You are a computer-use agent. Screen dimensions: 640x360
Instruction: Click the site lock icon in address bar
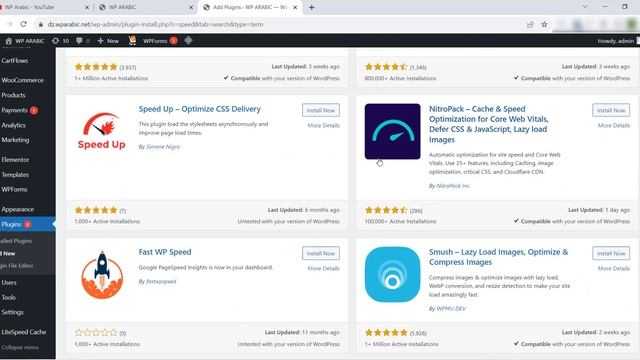coord(40,24)
